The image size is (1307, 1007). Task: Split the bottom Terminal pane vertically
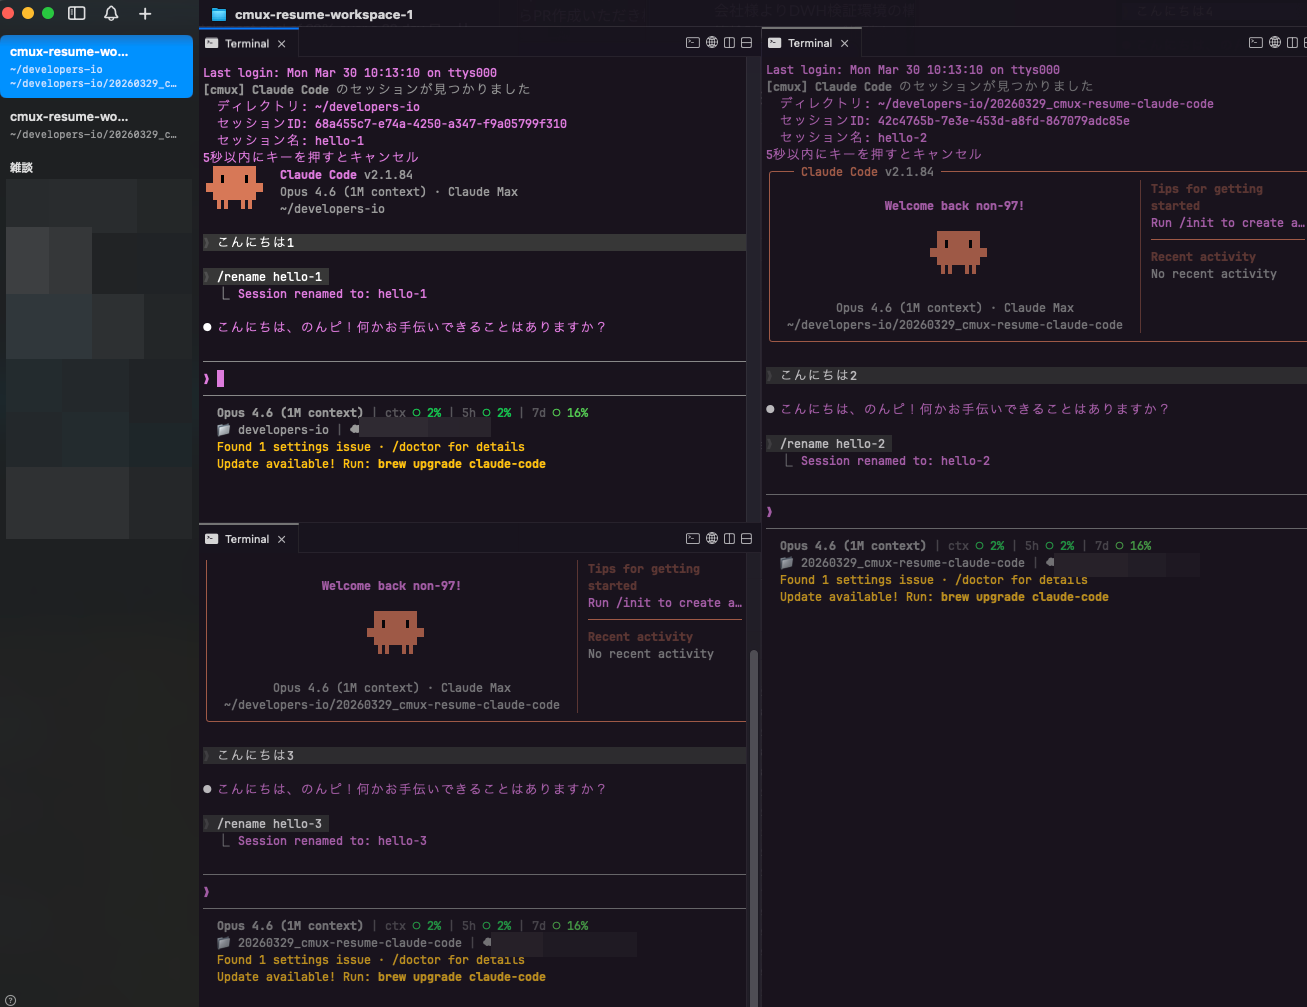[729, 538]
